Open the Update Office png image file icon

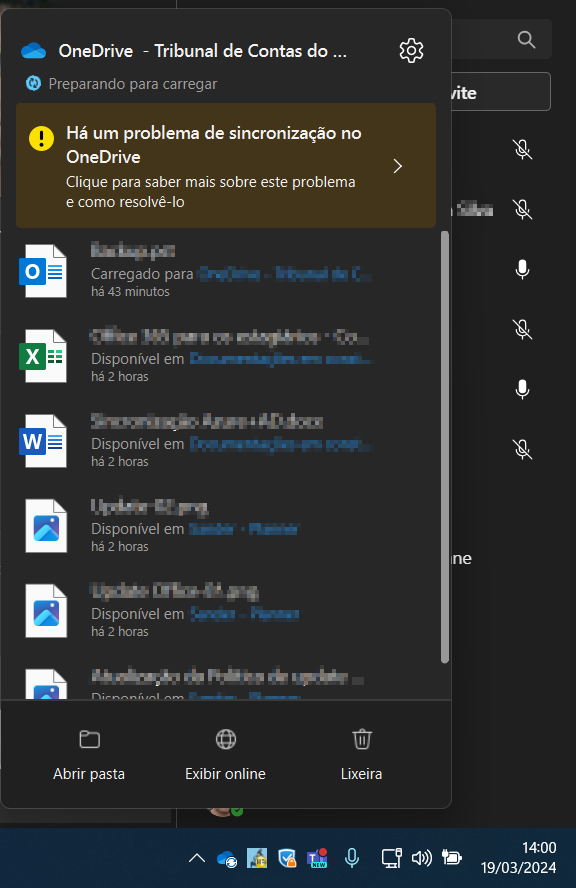coord(46,611)
